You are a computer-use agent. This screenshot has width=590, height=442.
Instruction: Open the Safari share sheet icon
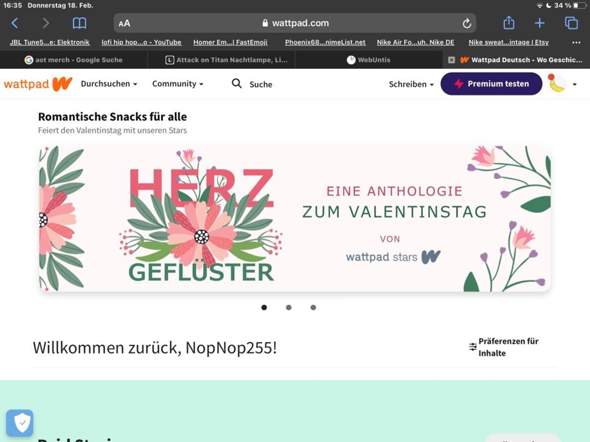pos(509,23)
